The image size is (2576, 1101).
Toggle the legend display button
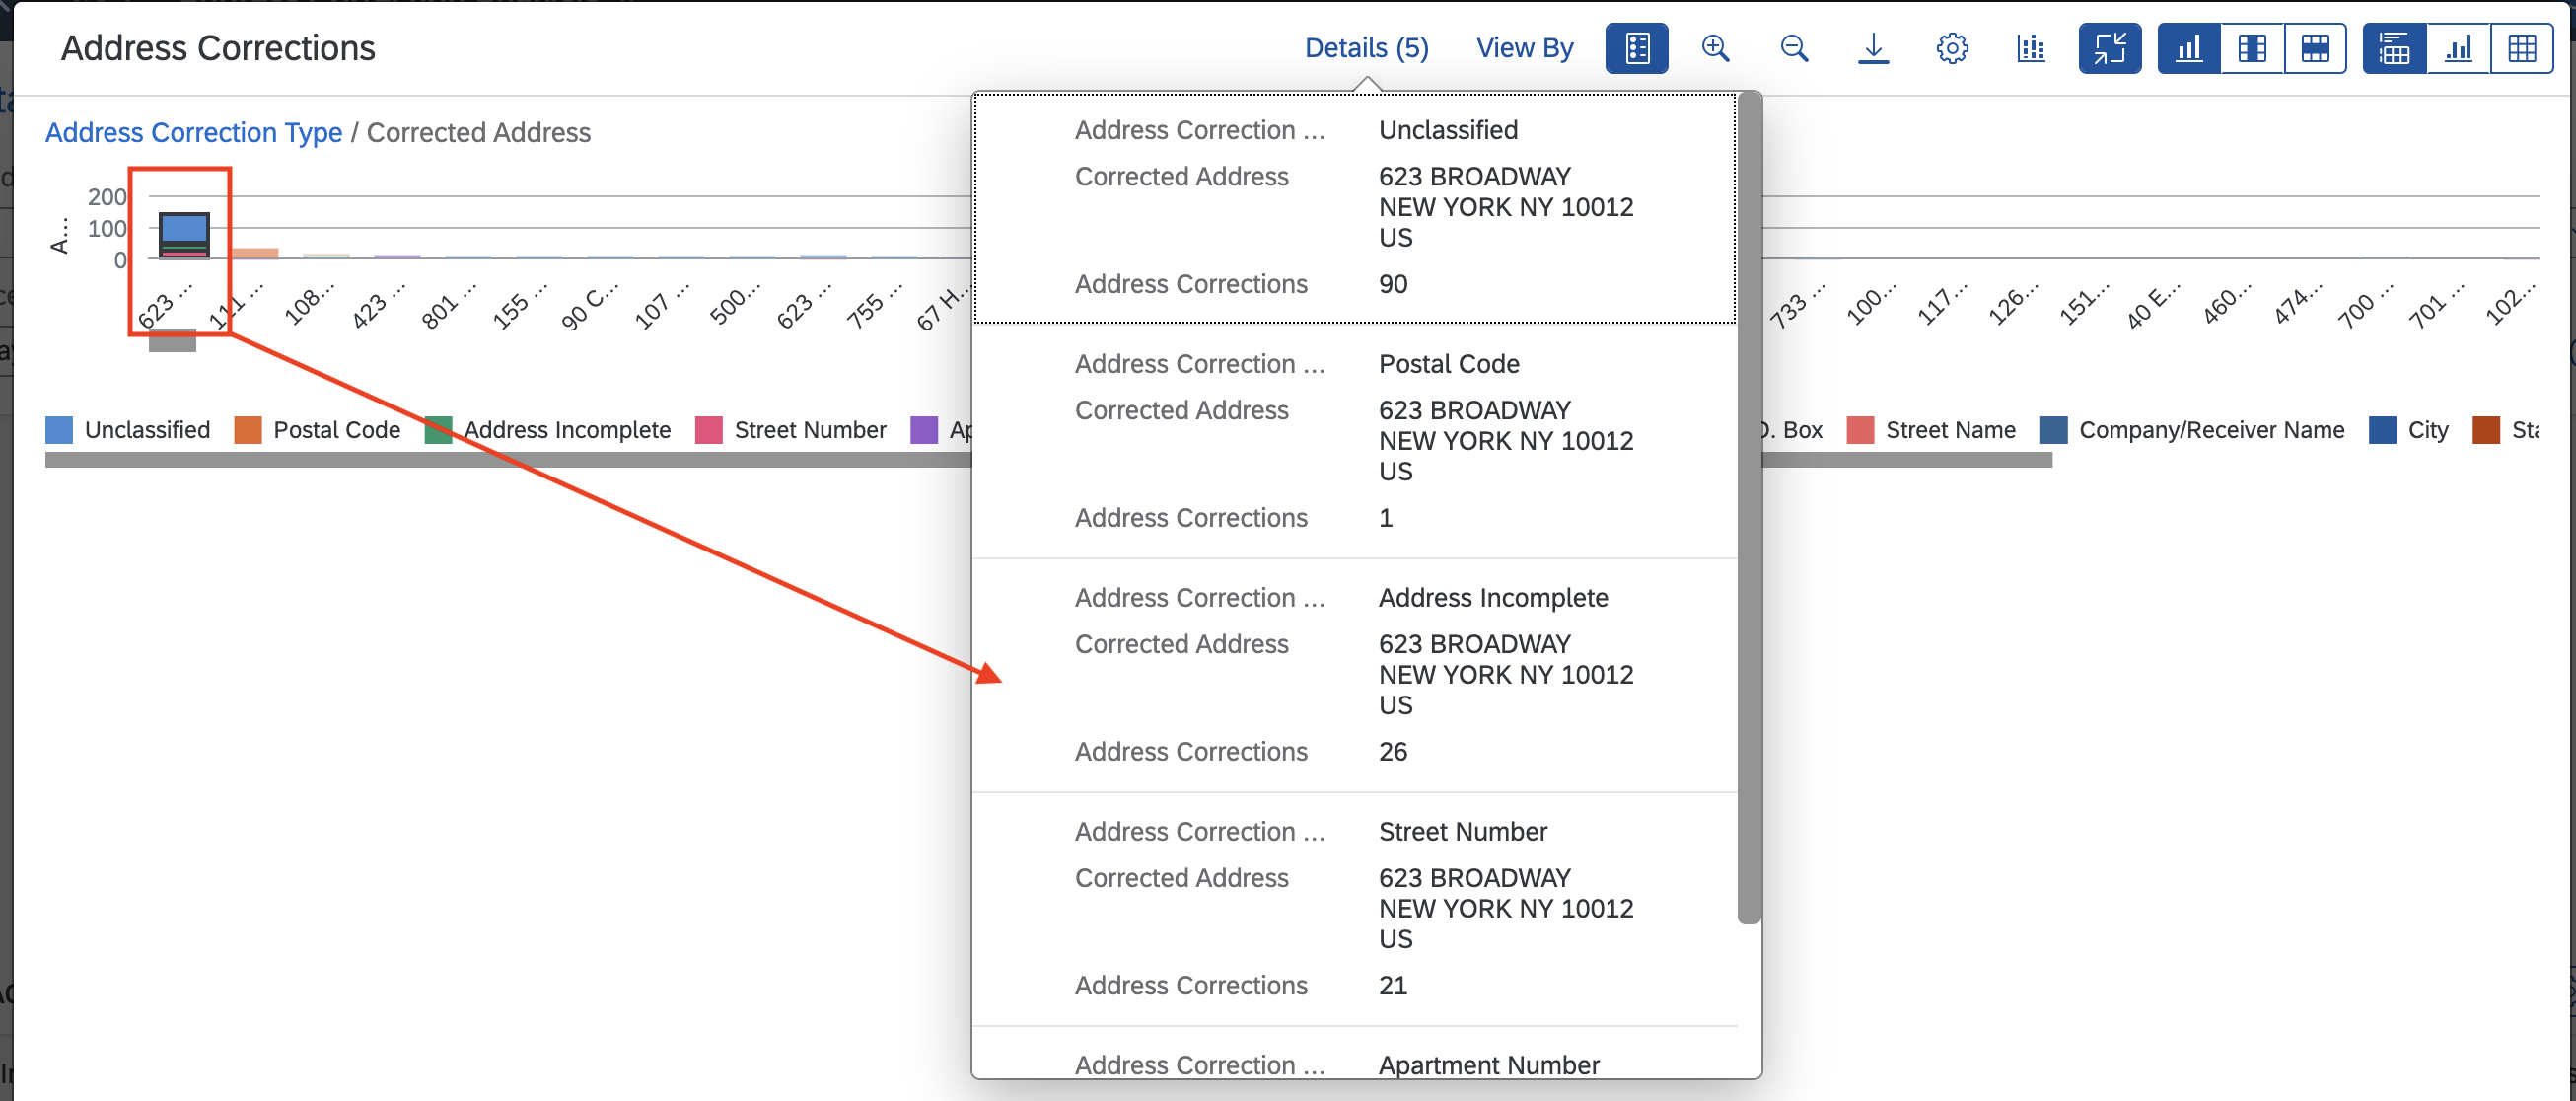(x=1636, y=47)
